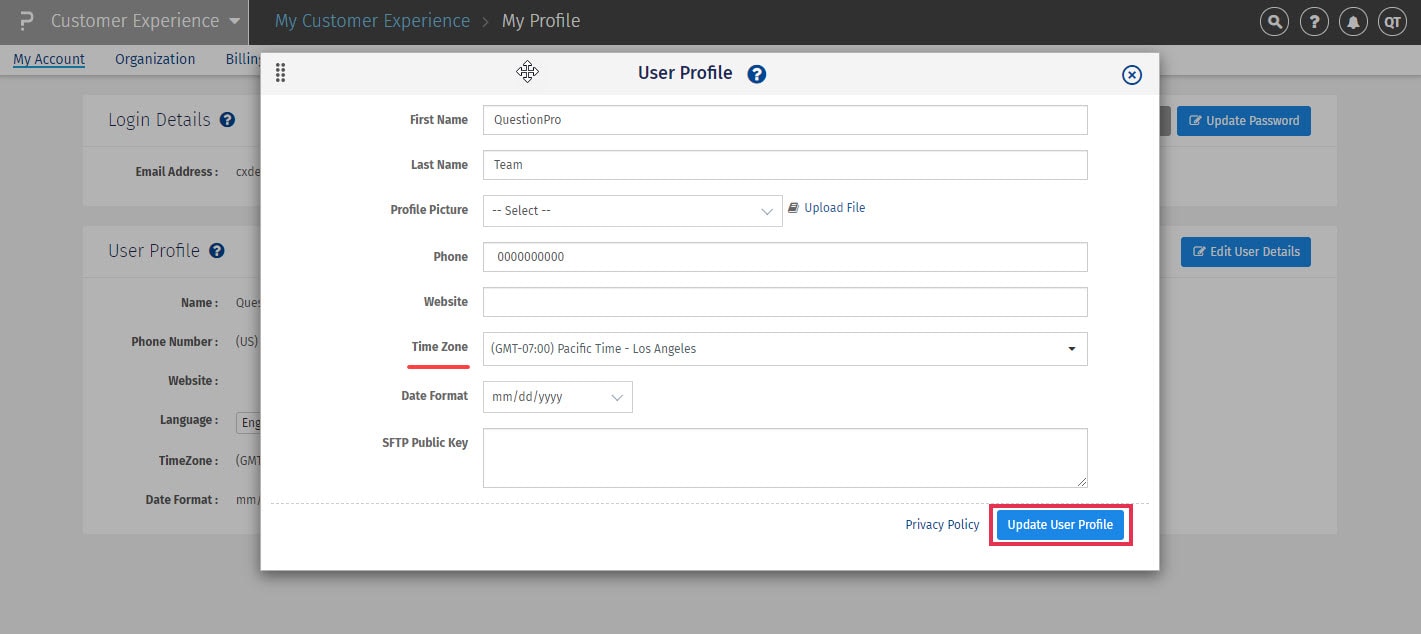Click the Update Password button

click(x=1243, y=121)
